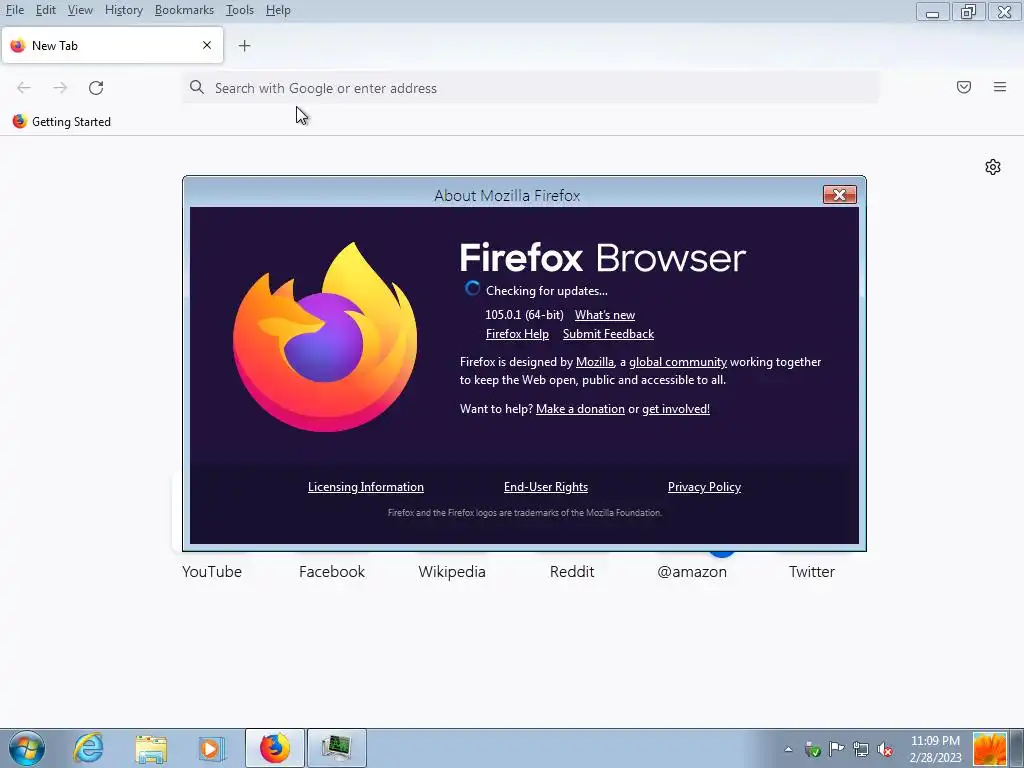Click the What's new link
The width and height of the screenshot is (1024, 768).
[x=605, y=315]
